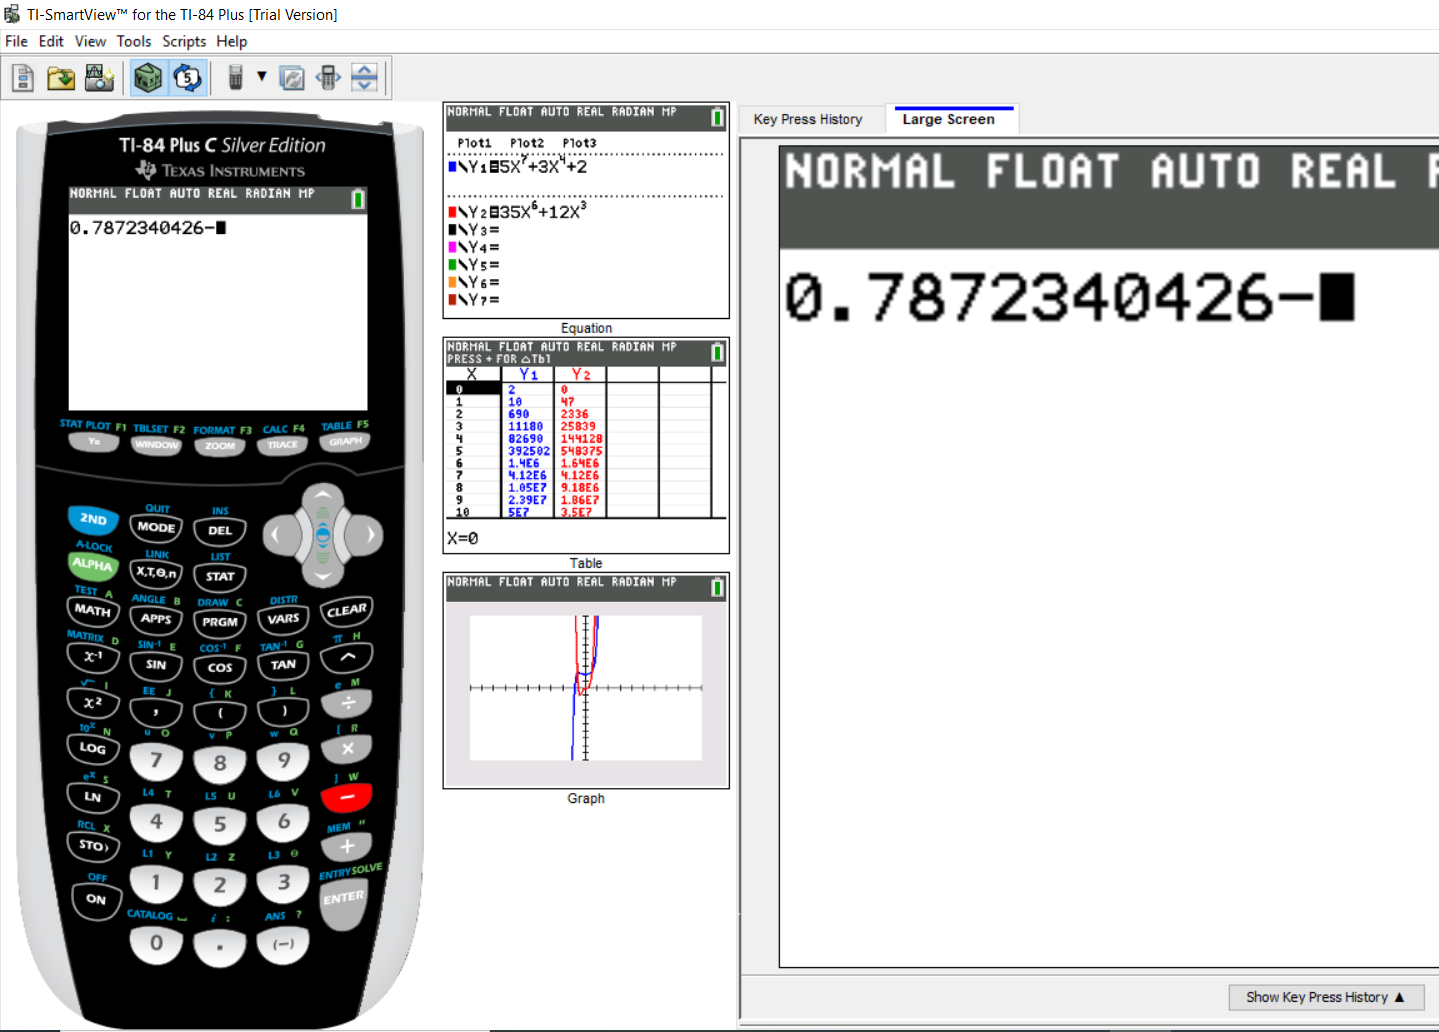Click the Graph screen thumbnail
1439x1032 pixels.
pyautogui.click(x=586, y=681)
